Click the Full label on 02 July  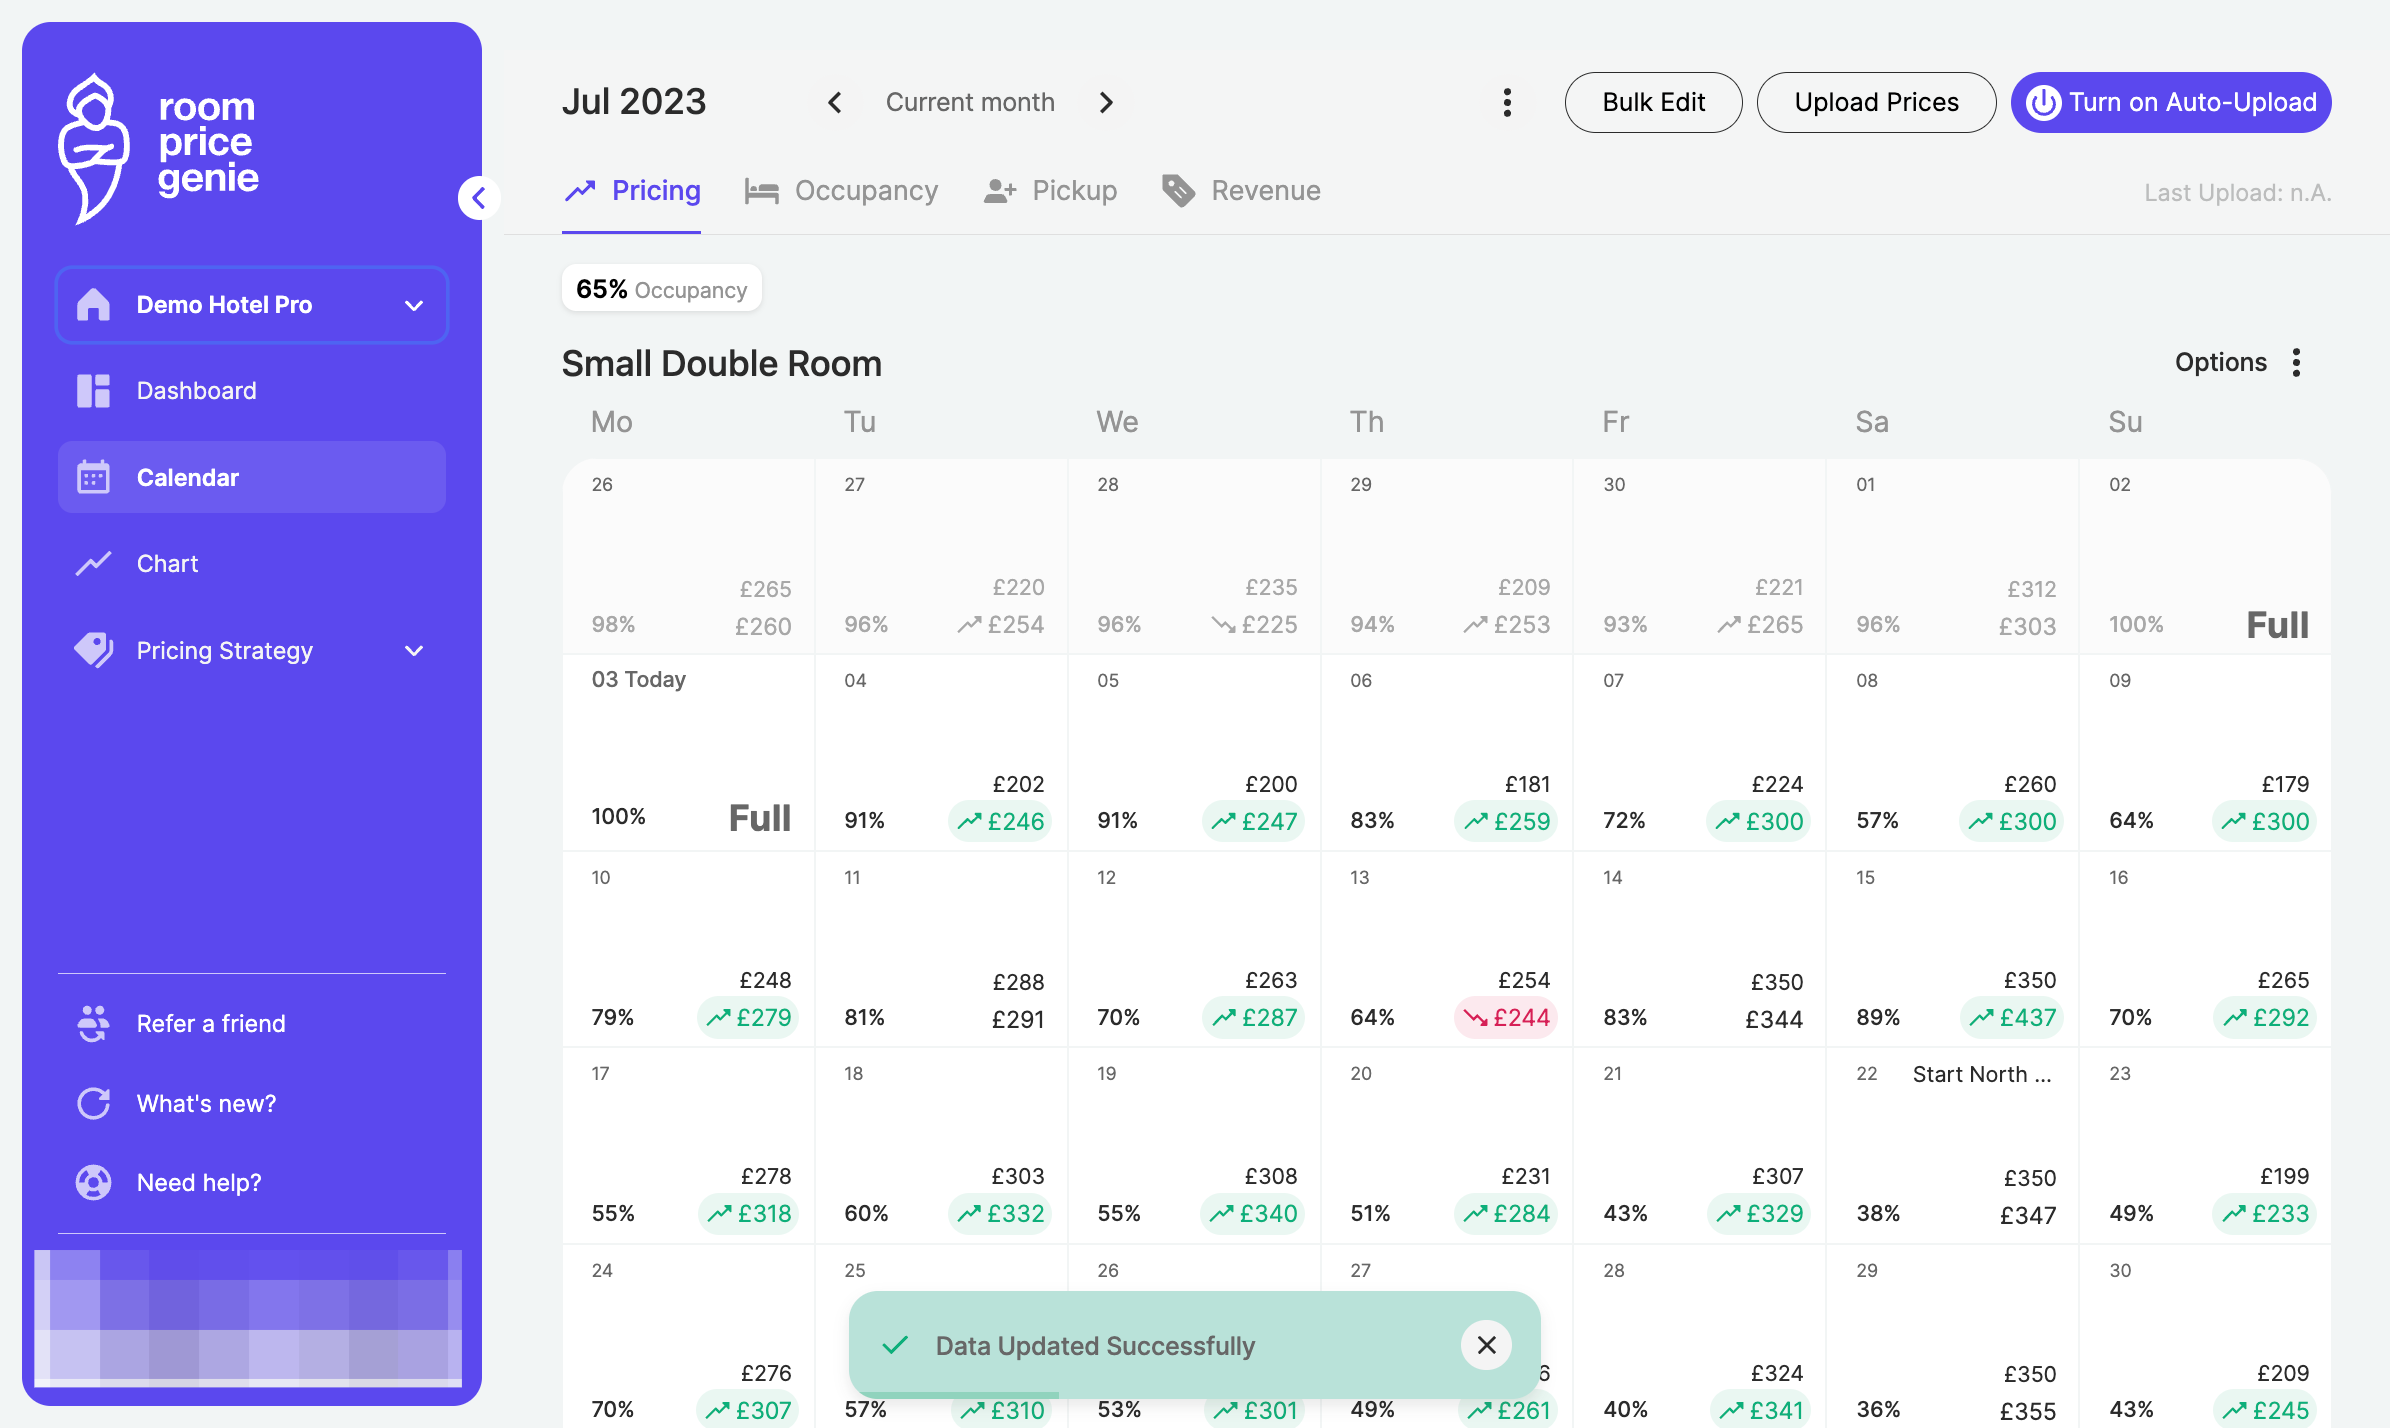2277,626
